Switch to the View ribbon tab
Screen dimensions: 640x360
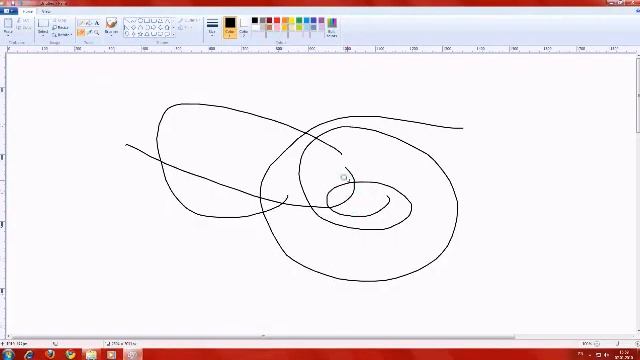(x=46, y=11)
